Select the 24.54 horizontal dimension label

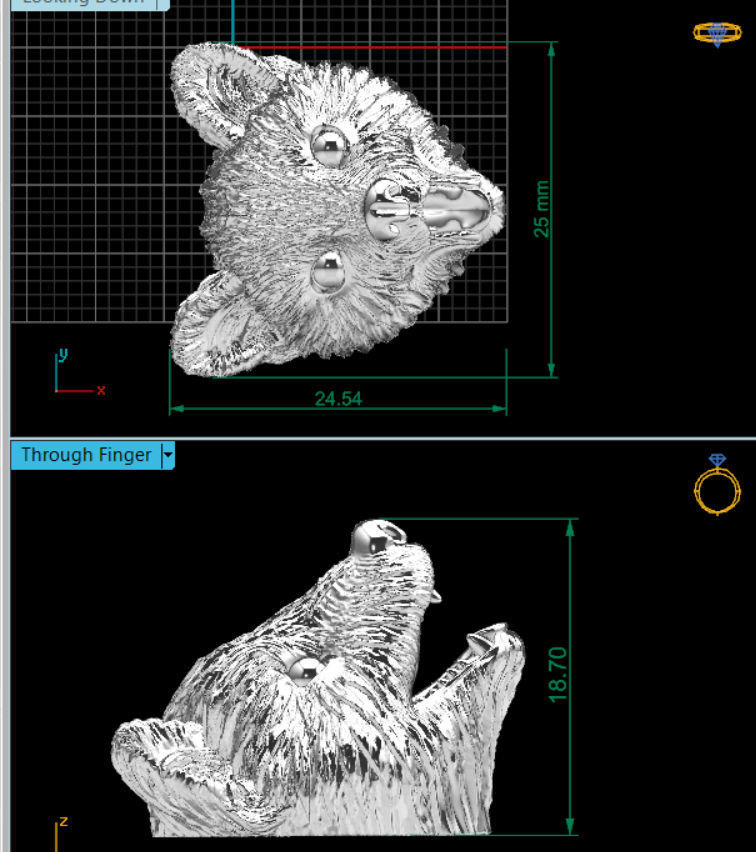point(338,399)
